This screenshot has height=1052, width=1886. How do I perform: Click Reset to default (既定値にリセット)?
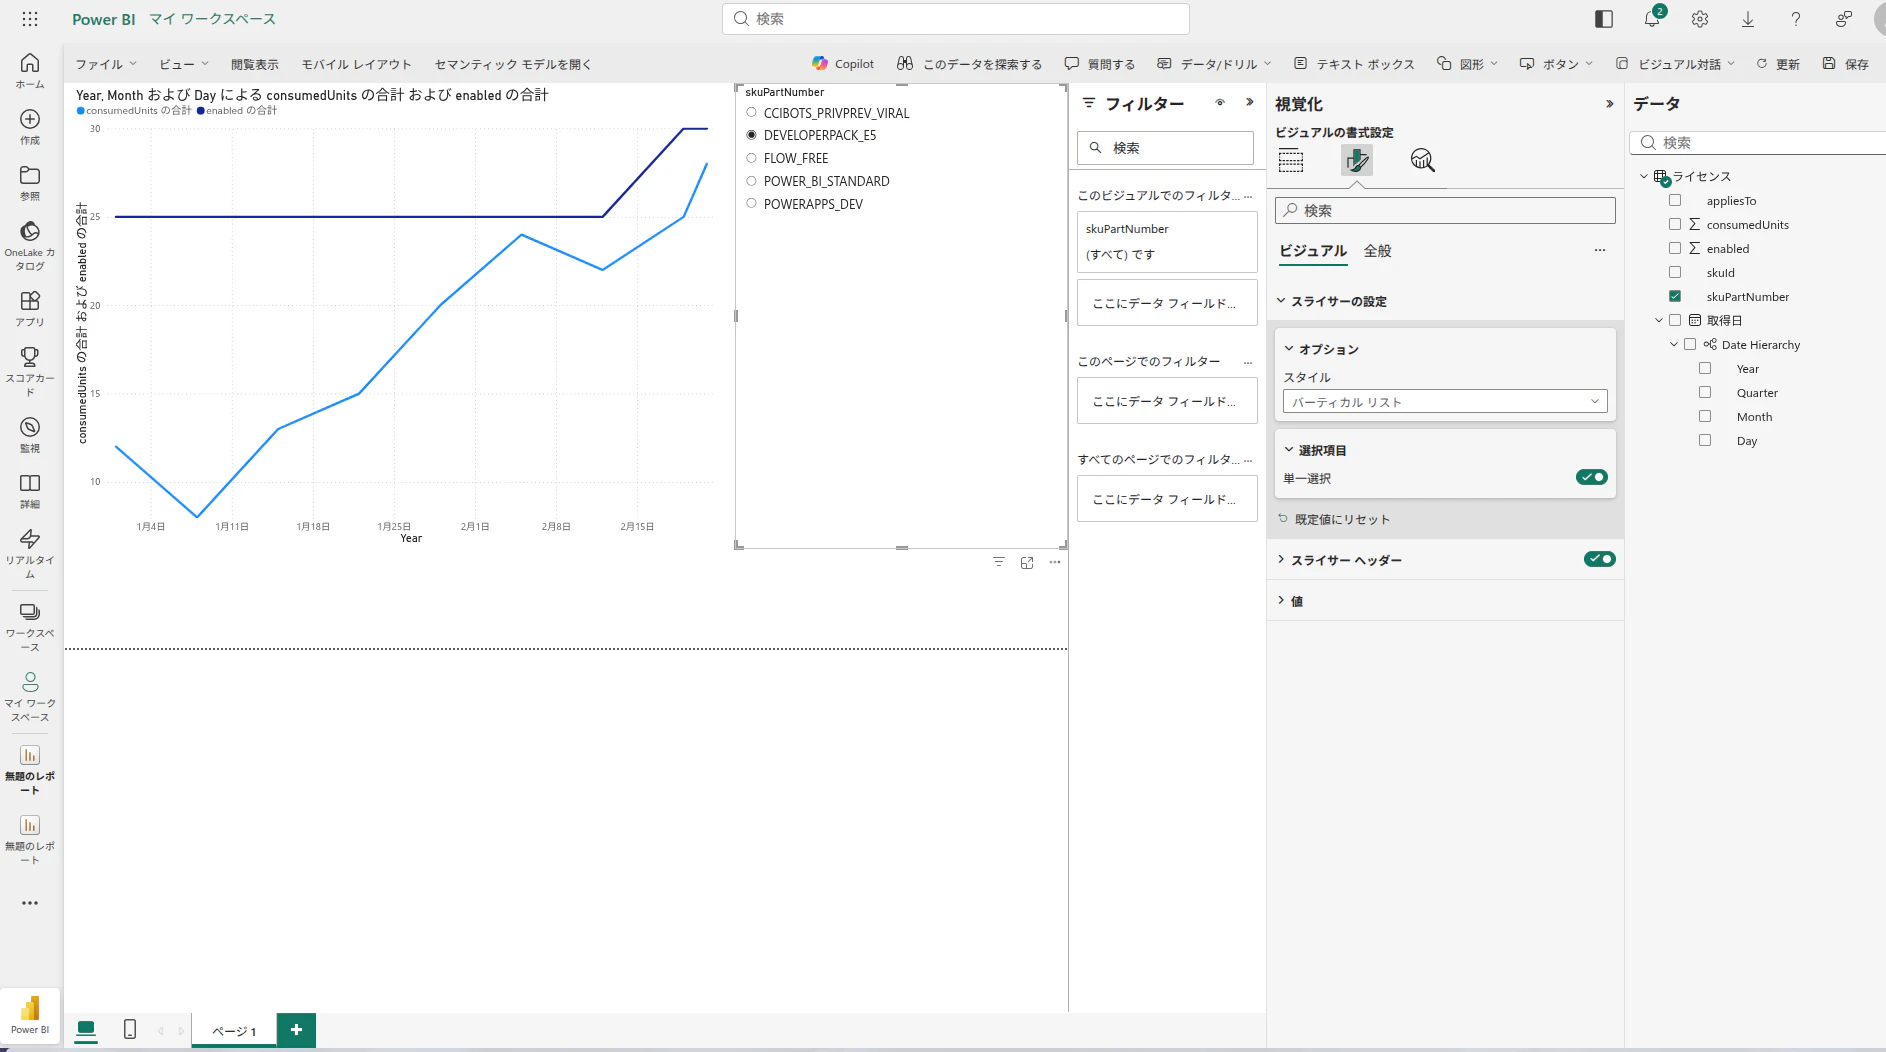pos(1334,519)
